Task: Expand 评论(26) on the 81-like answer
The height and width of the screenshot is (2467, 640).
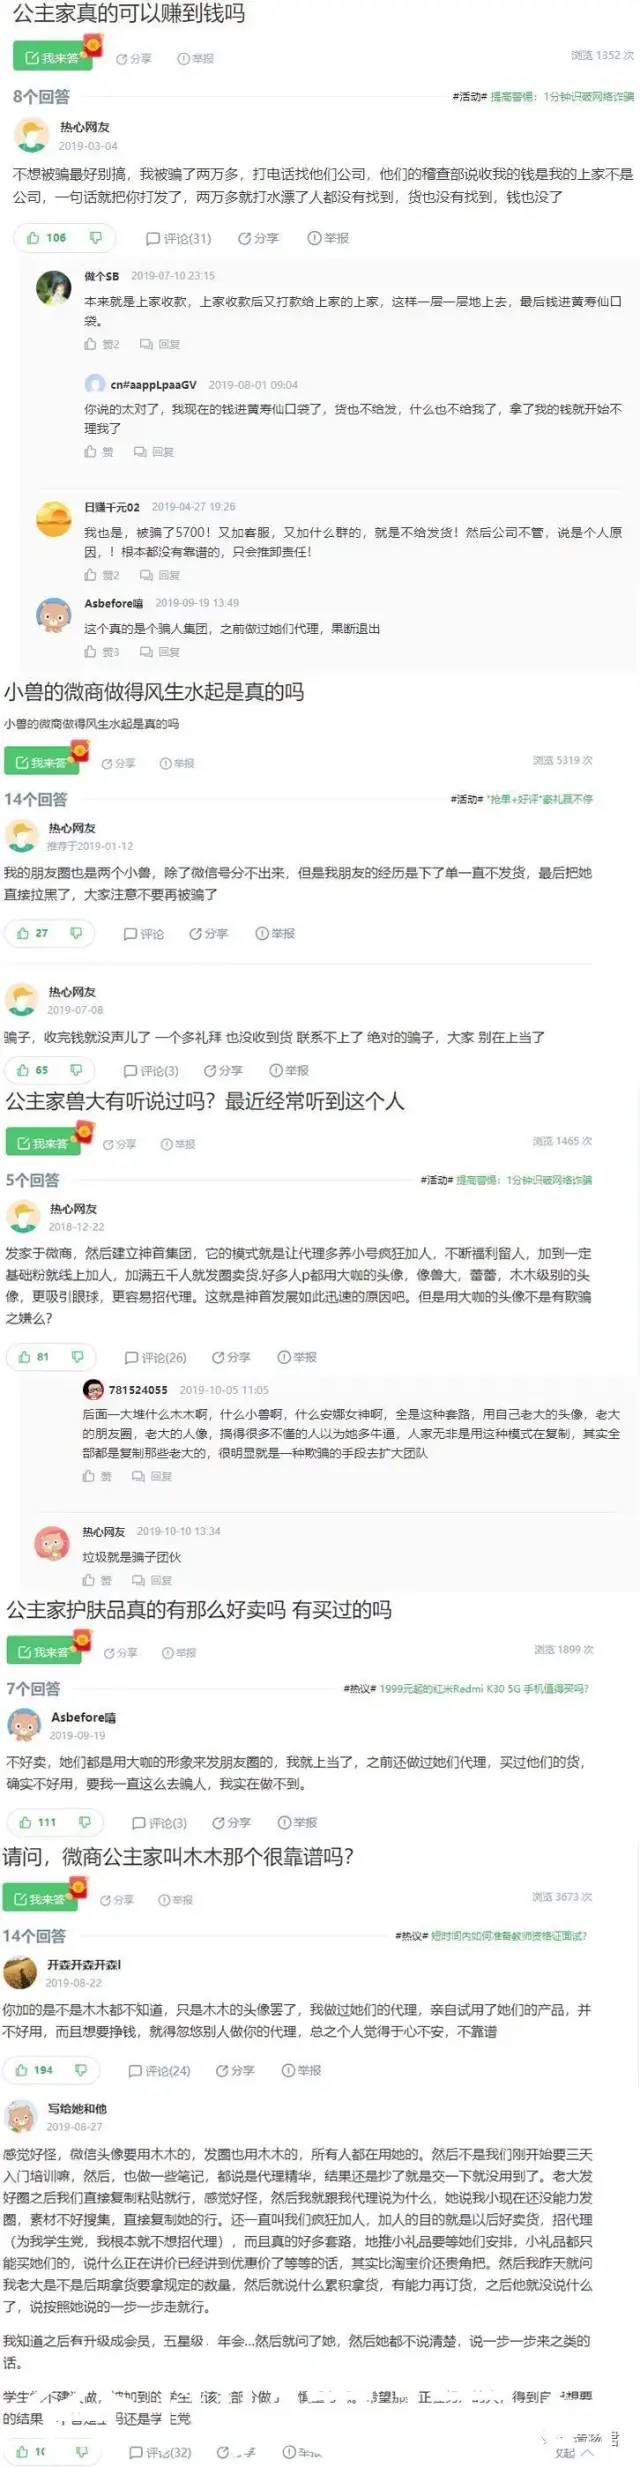Action: (155, 1357)
